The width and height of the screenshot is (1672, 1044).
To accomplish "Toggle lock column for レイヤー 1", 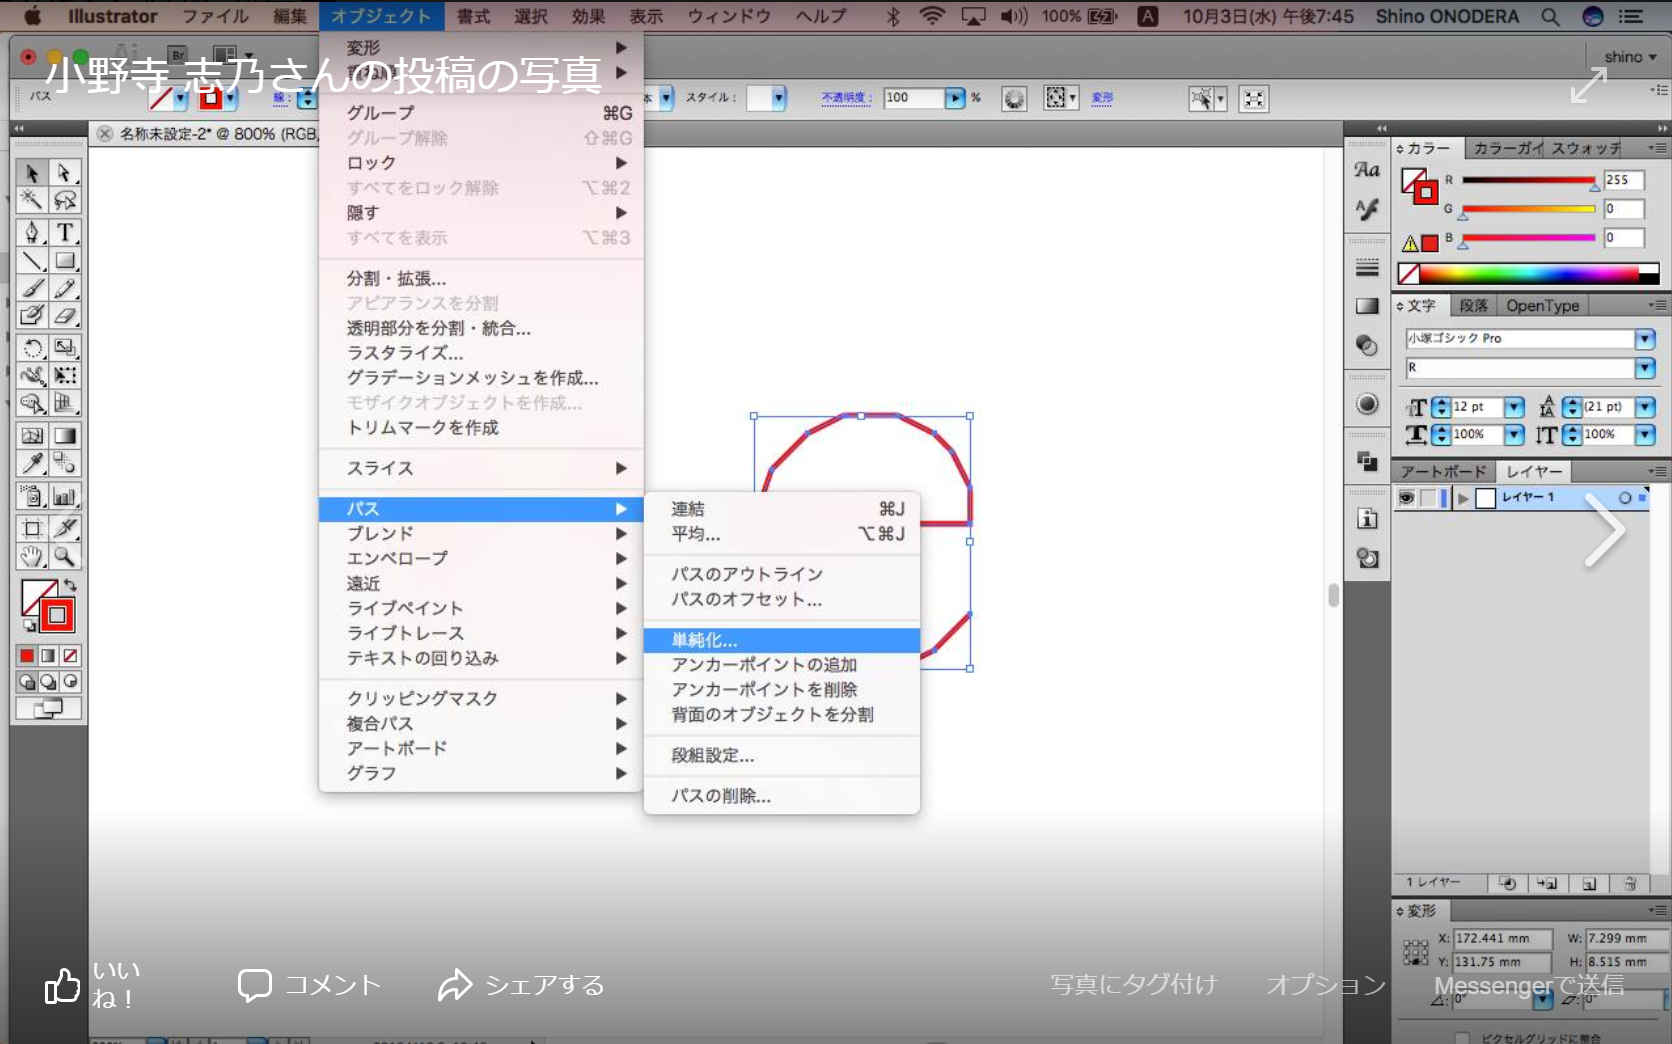I will (1428, 498).
